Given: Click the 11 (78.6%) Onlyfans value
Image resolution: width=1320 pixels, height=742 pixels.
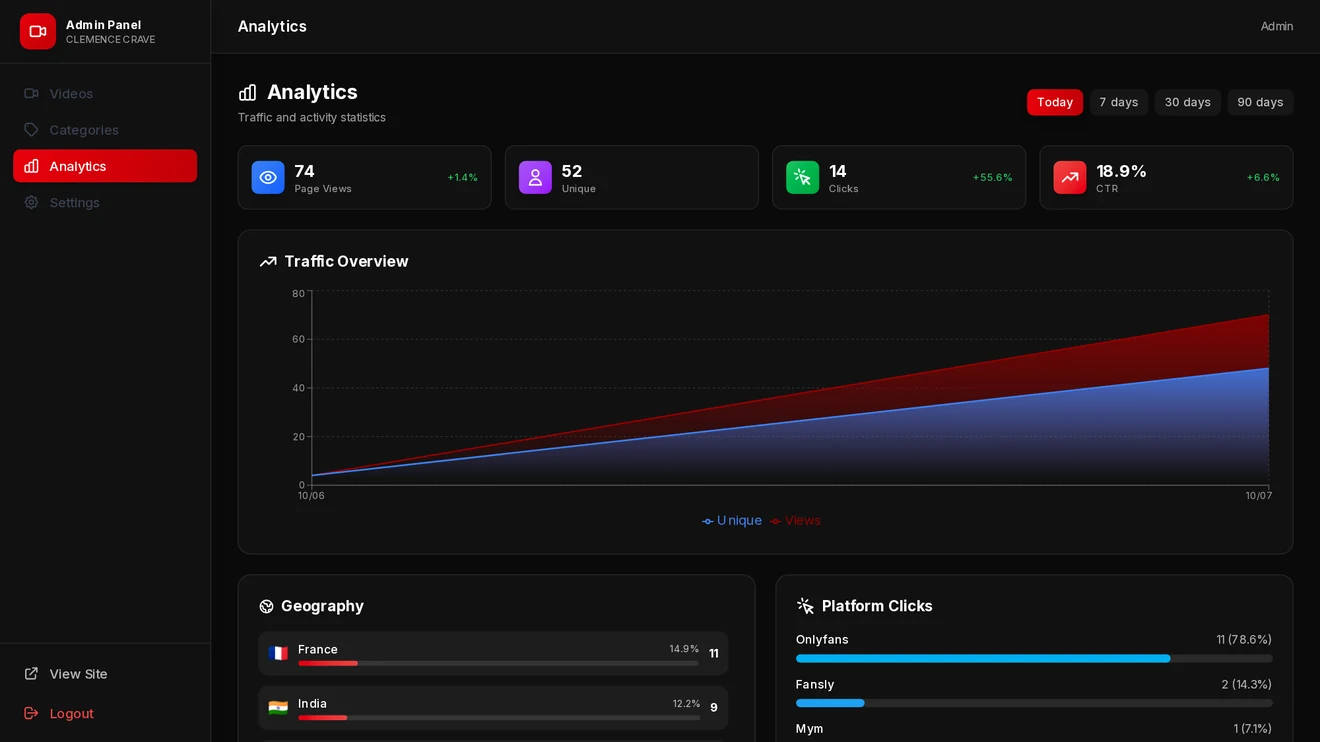Looking at the screenshot, I should tap(1244, 640).
